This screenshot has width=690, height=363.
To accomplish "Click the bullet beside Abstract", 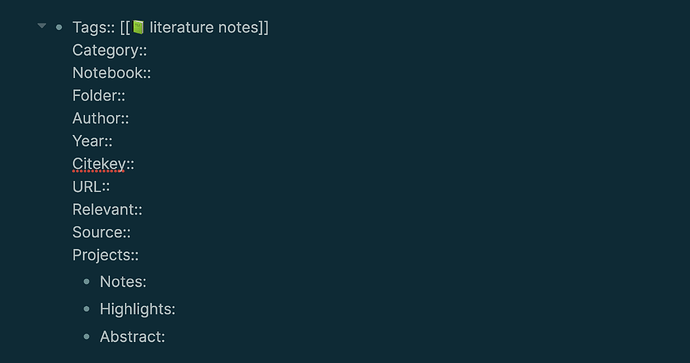I will 87,337.
